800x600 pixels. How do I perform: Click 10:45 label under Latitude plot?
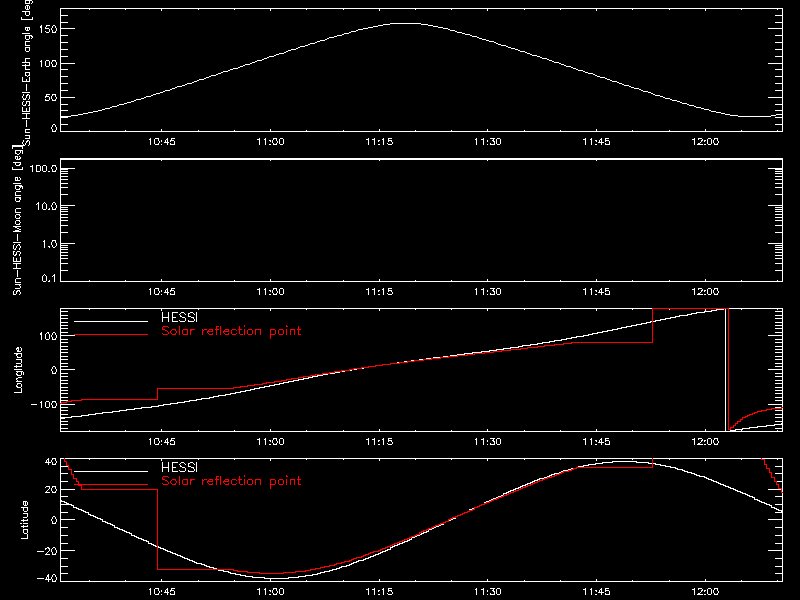point(162,592)
